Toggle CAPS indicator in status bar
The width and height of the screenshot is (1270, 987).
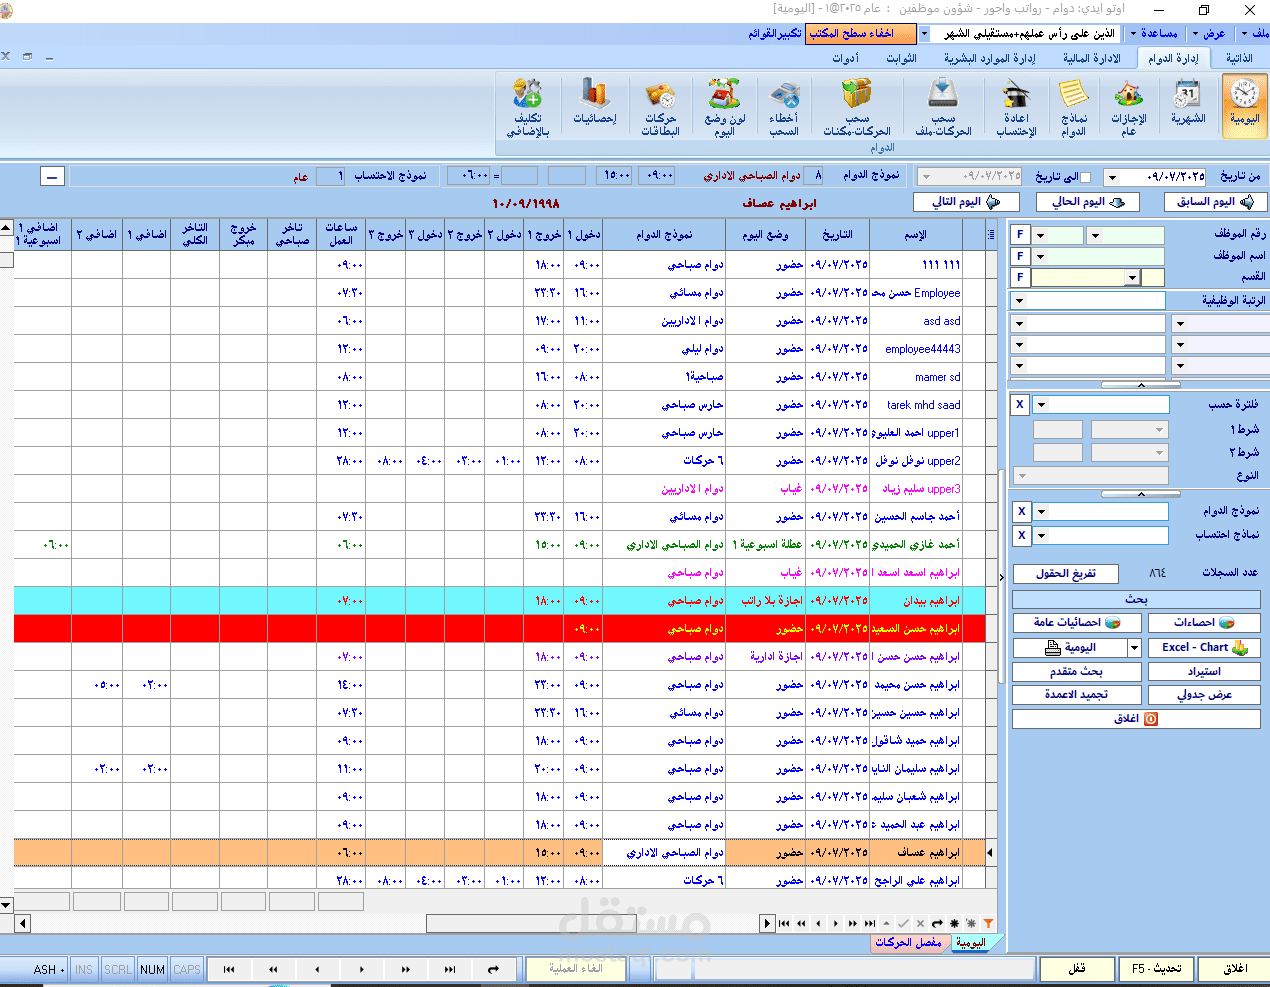tap(187, 969)
